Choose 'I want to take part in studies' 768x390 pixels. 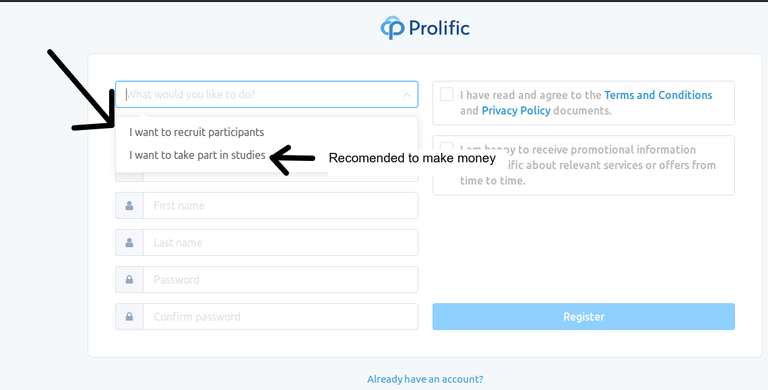pos(197,155)
